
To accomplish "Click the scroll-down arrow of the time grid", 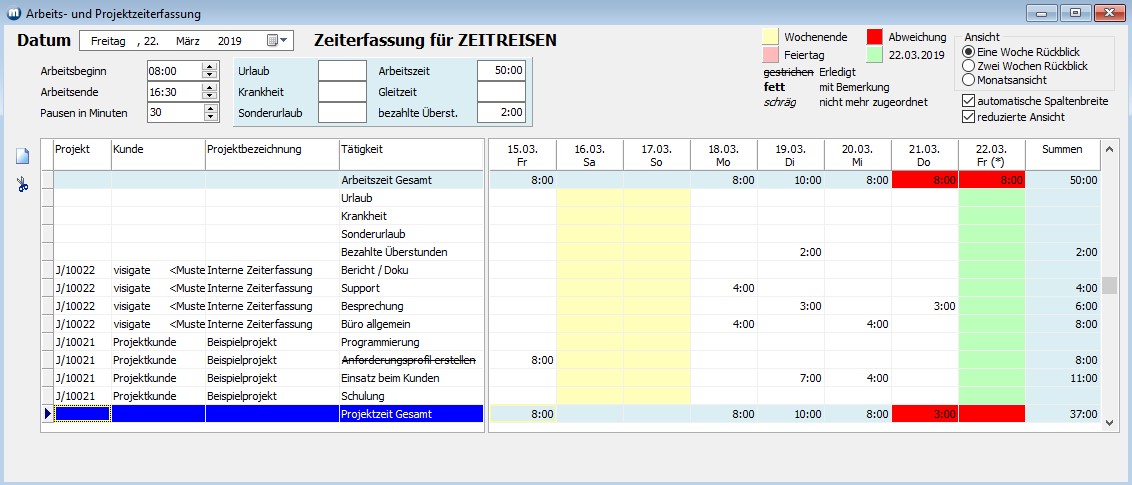I will point(1108,424).
